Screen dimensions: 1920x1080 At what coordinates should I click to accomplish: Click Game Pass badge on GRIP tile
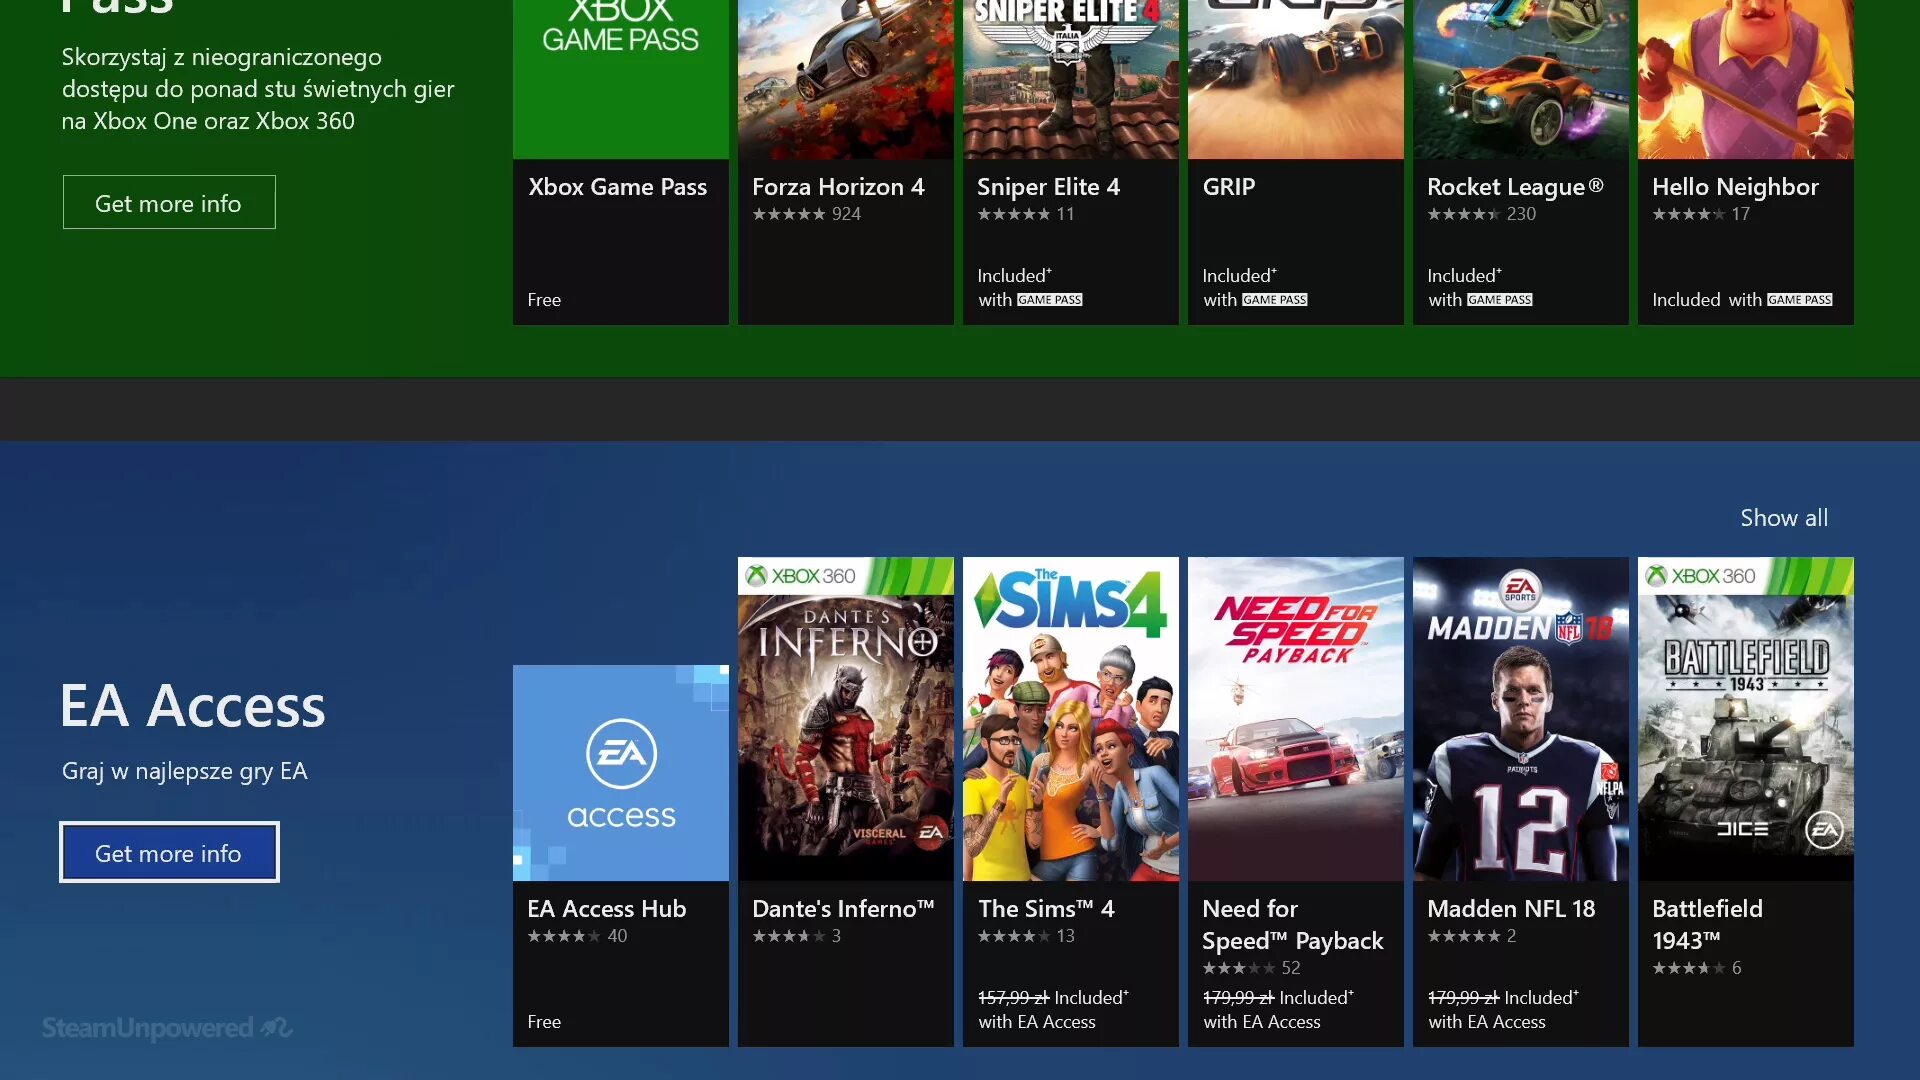1275,300
